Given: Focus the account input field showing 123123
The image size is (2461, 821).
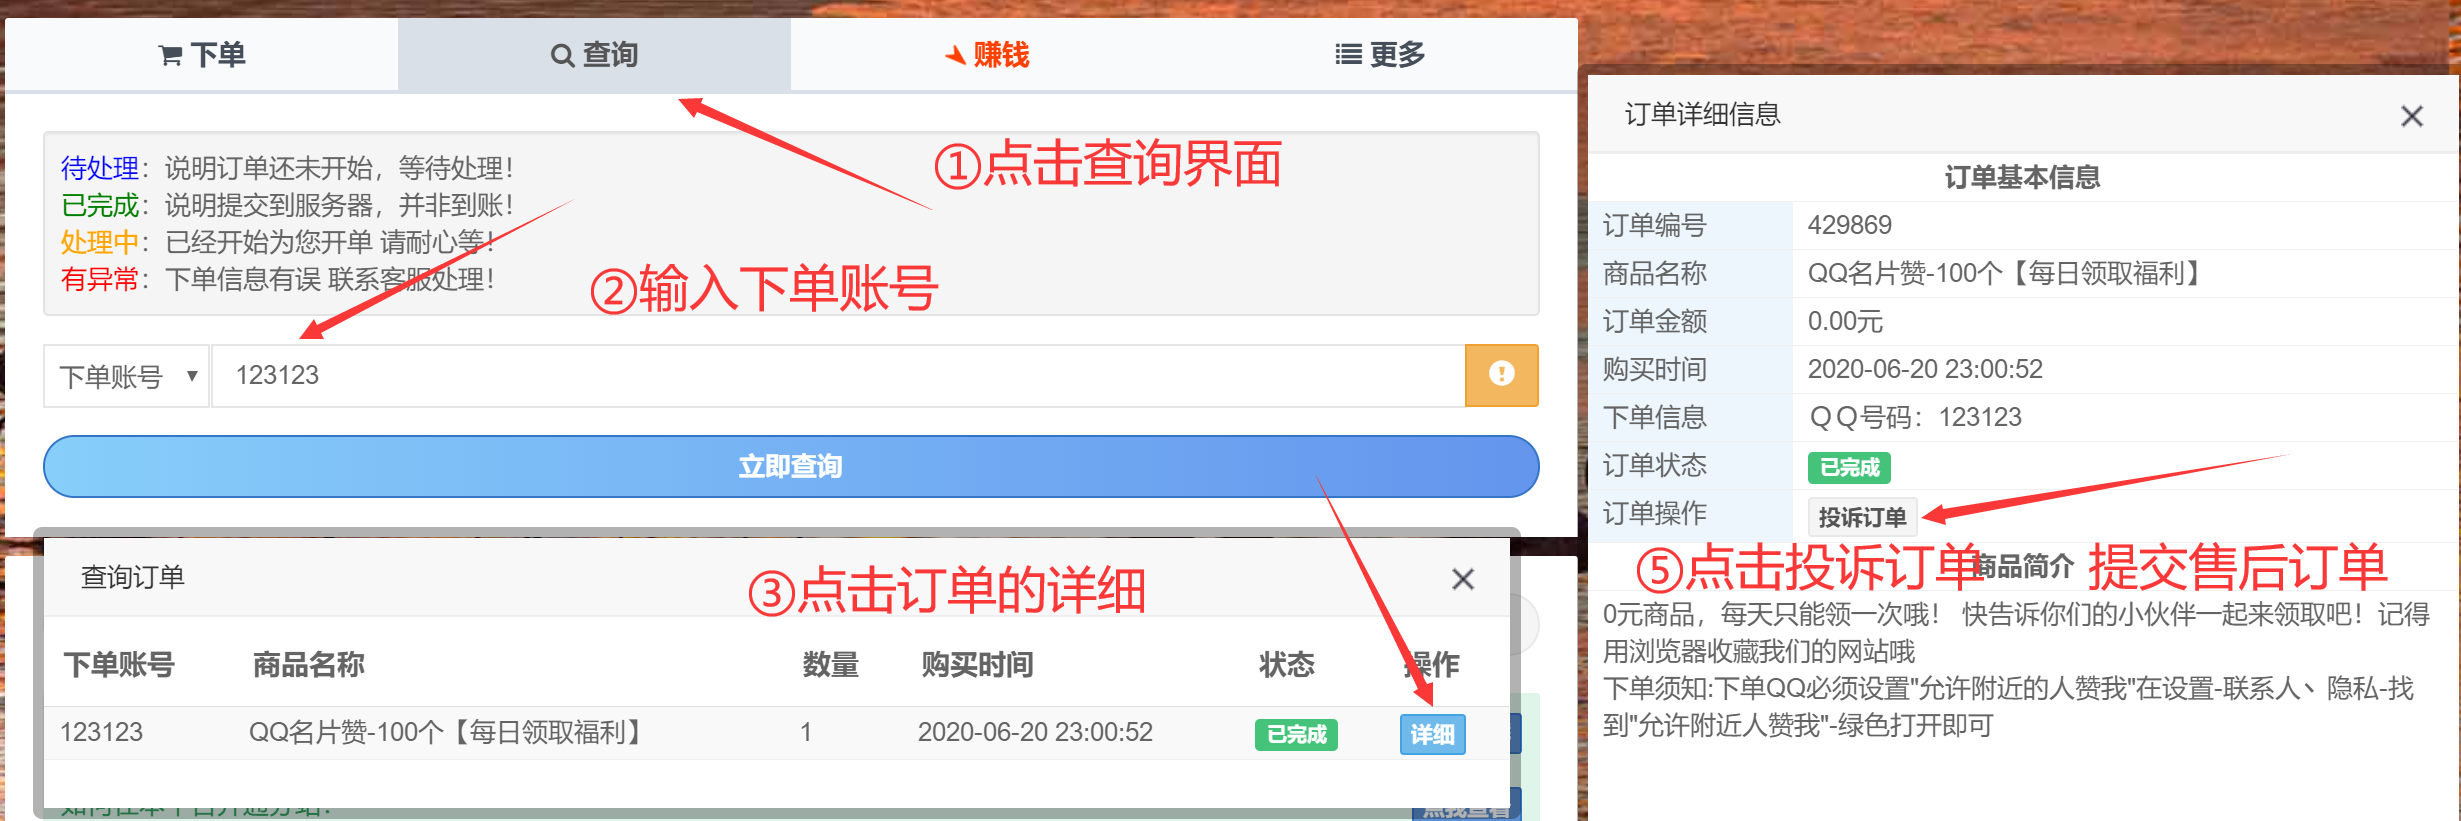Looking at the screenshot, I should [838, 376].
